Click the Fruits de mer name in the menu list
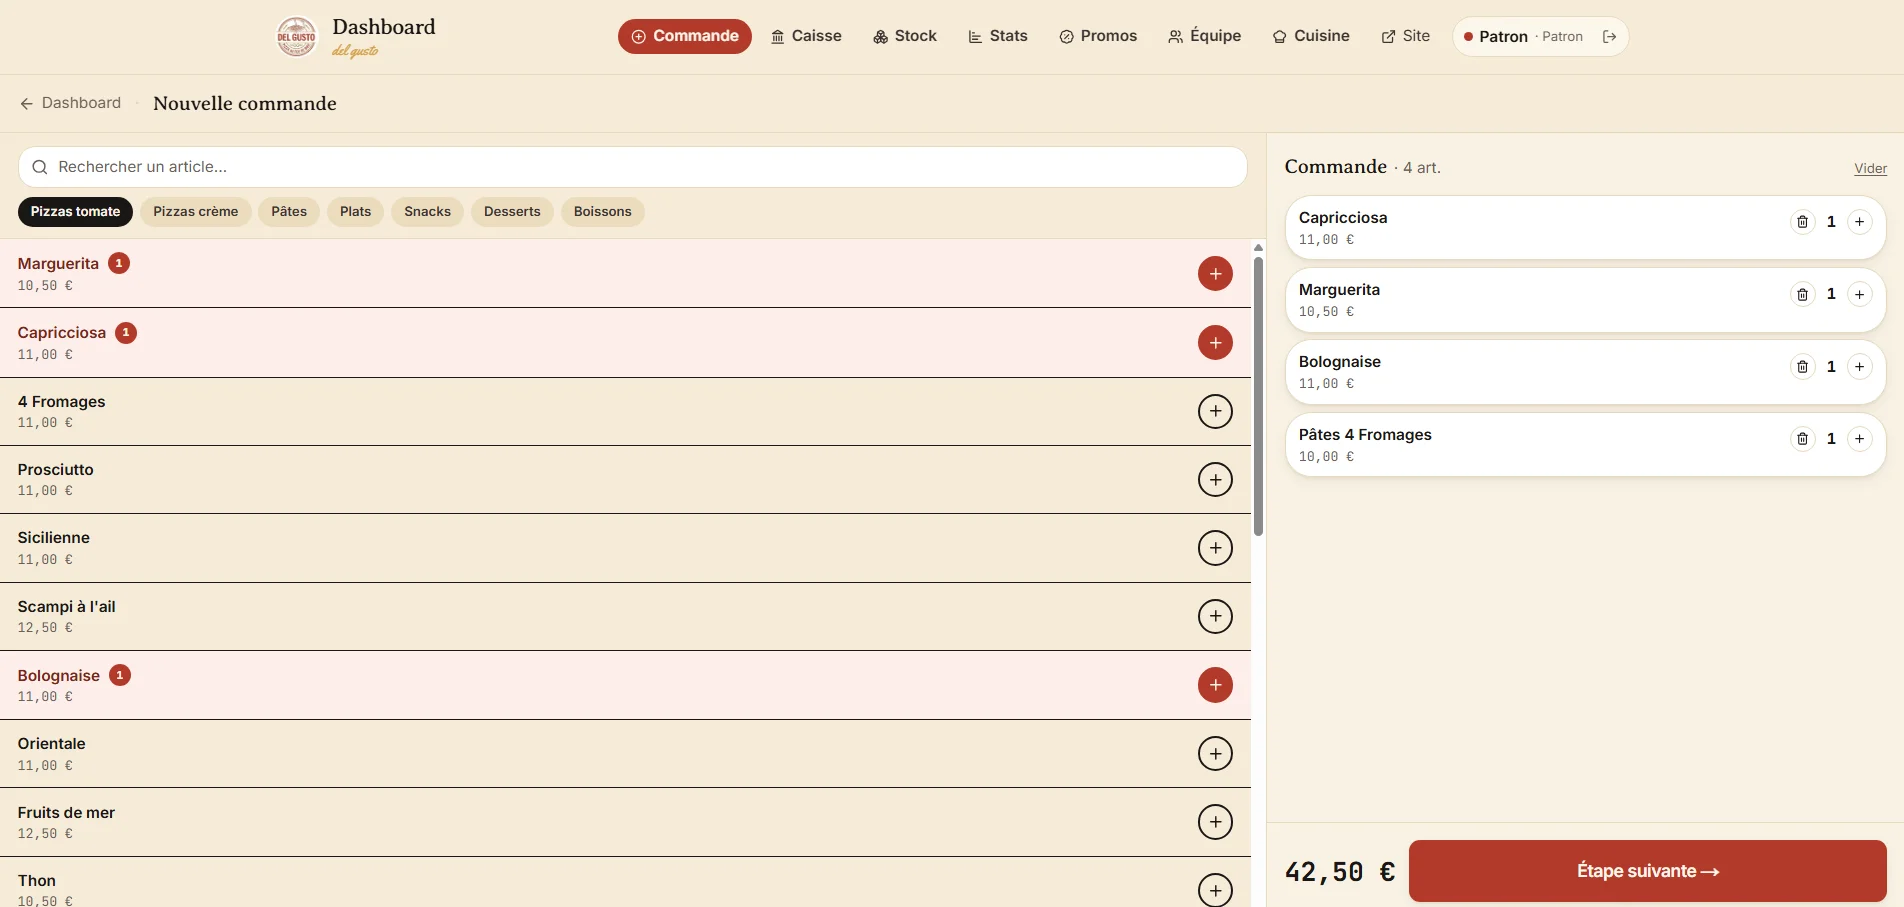This screenshot has height=907, width=1904. pos(66,813)
